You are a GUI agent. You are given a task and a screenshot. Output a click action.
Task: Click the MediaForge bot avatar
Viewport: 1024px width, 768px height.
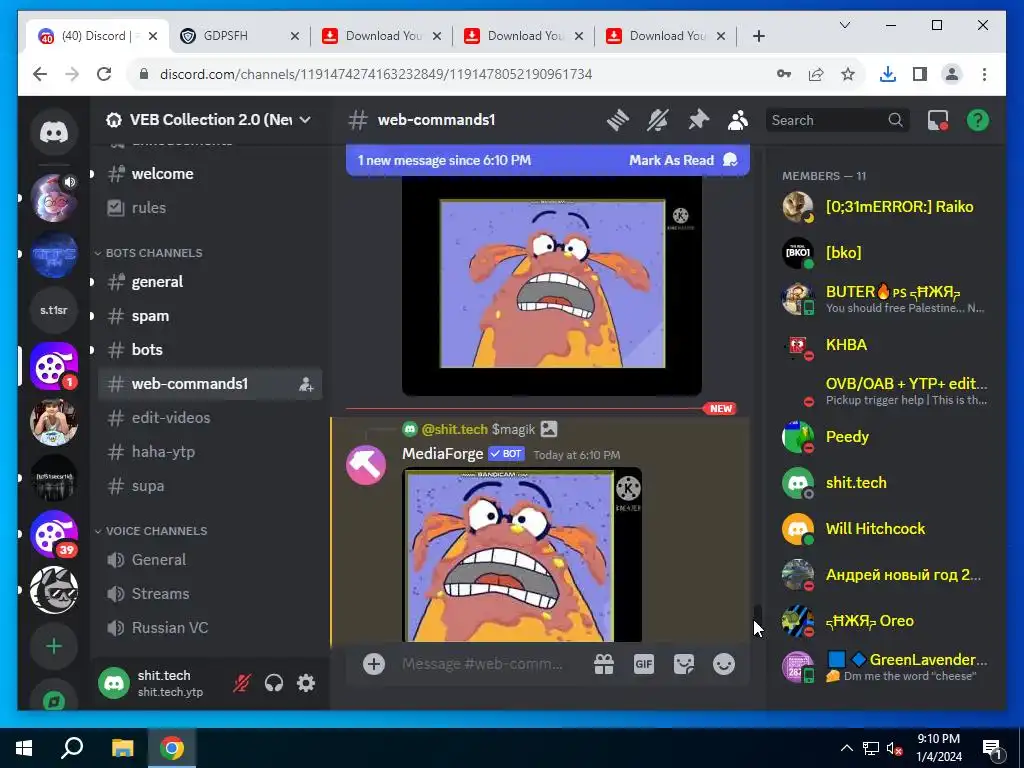pos(366,465)
